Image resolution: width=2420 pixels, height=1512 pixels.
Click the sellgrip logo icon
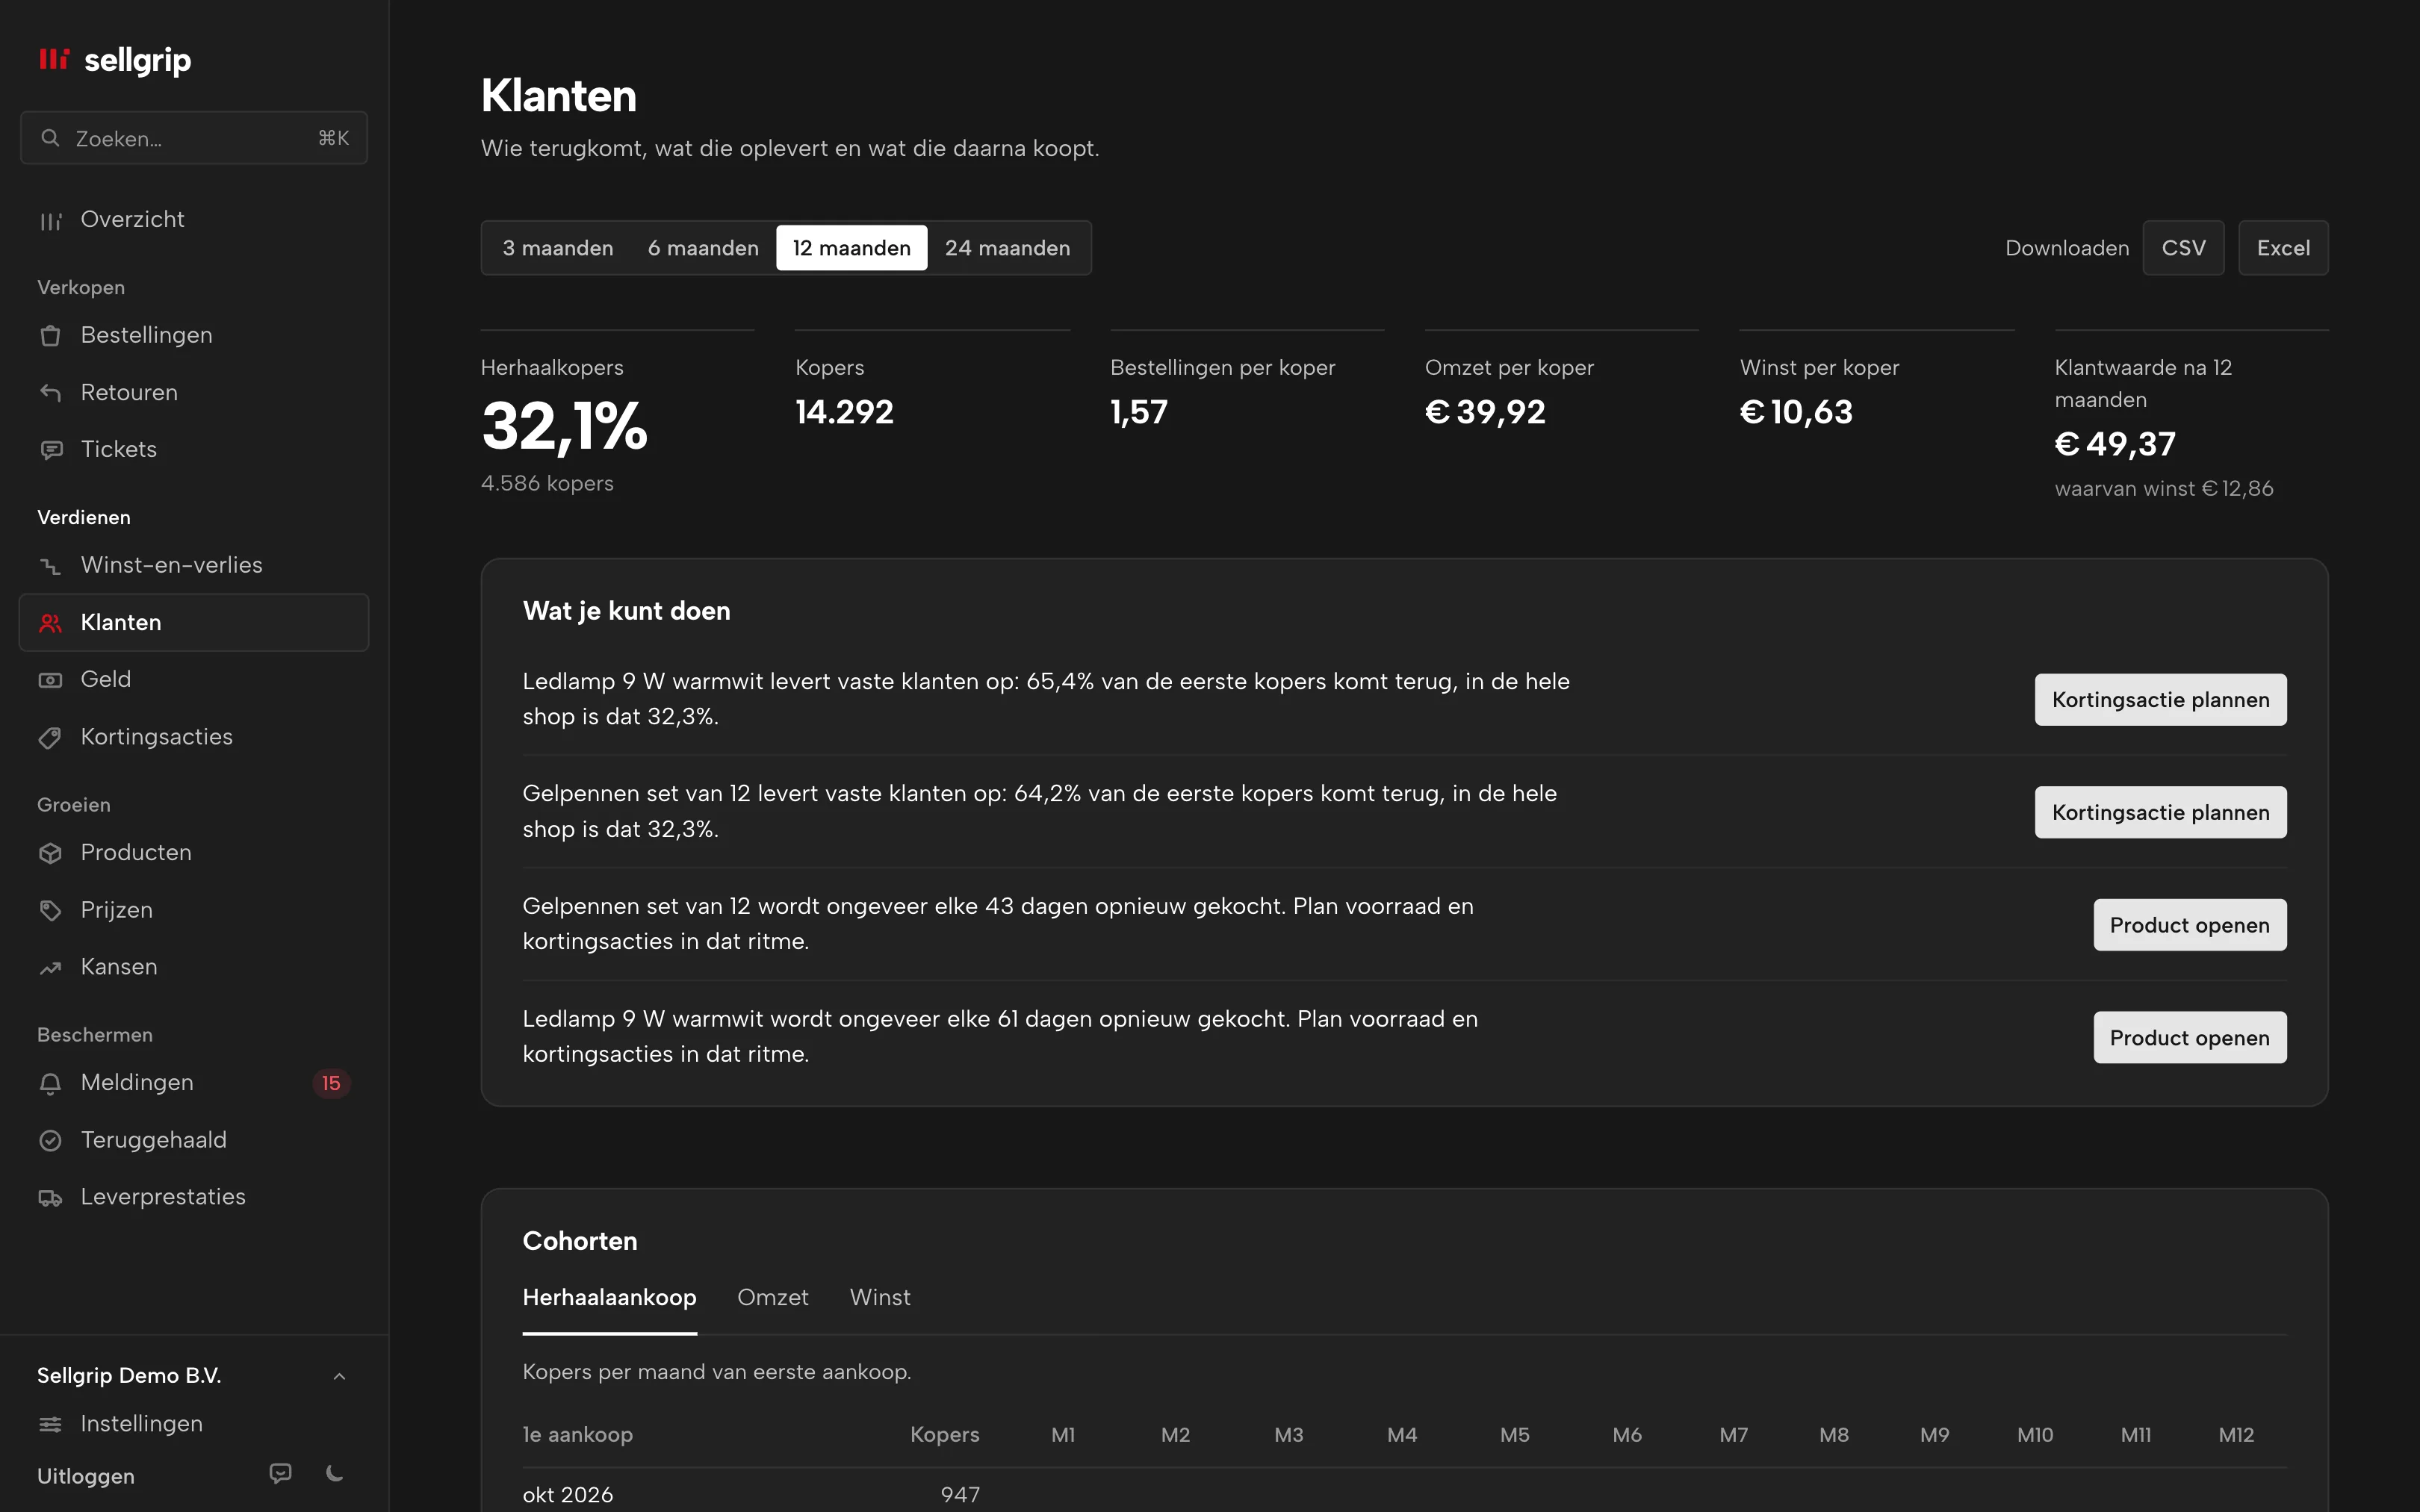[x=54, y=60]
